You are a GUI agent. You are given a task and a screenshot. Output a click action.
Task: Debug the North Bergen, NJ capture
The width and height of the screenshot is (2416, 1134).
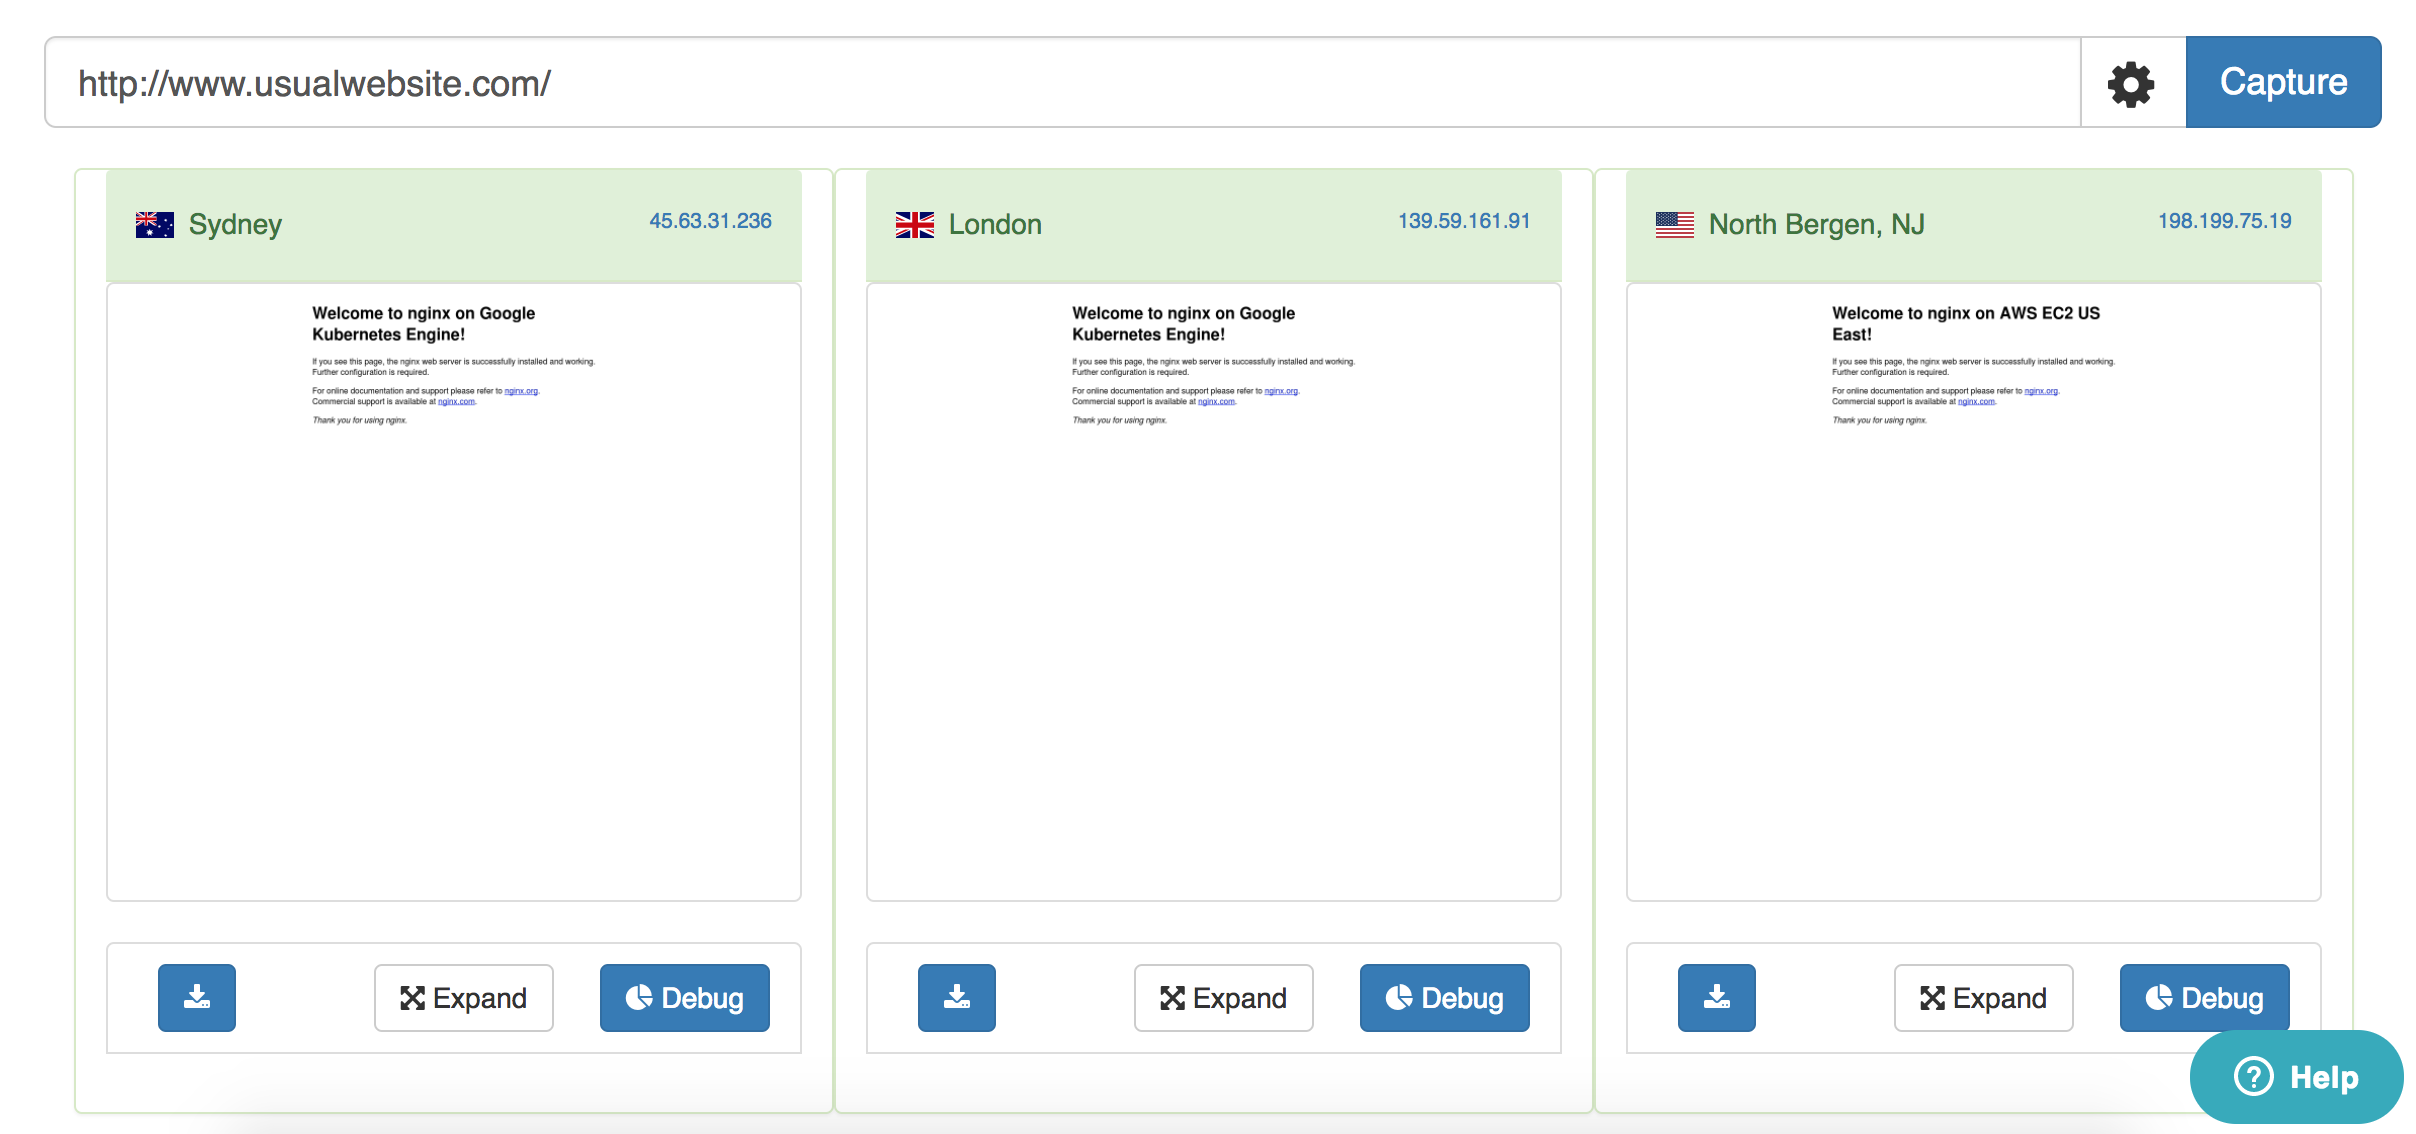2205,997
